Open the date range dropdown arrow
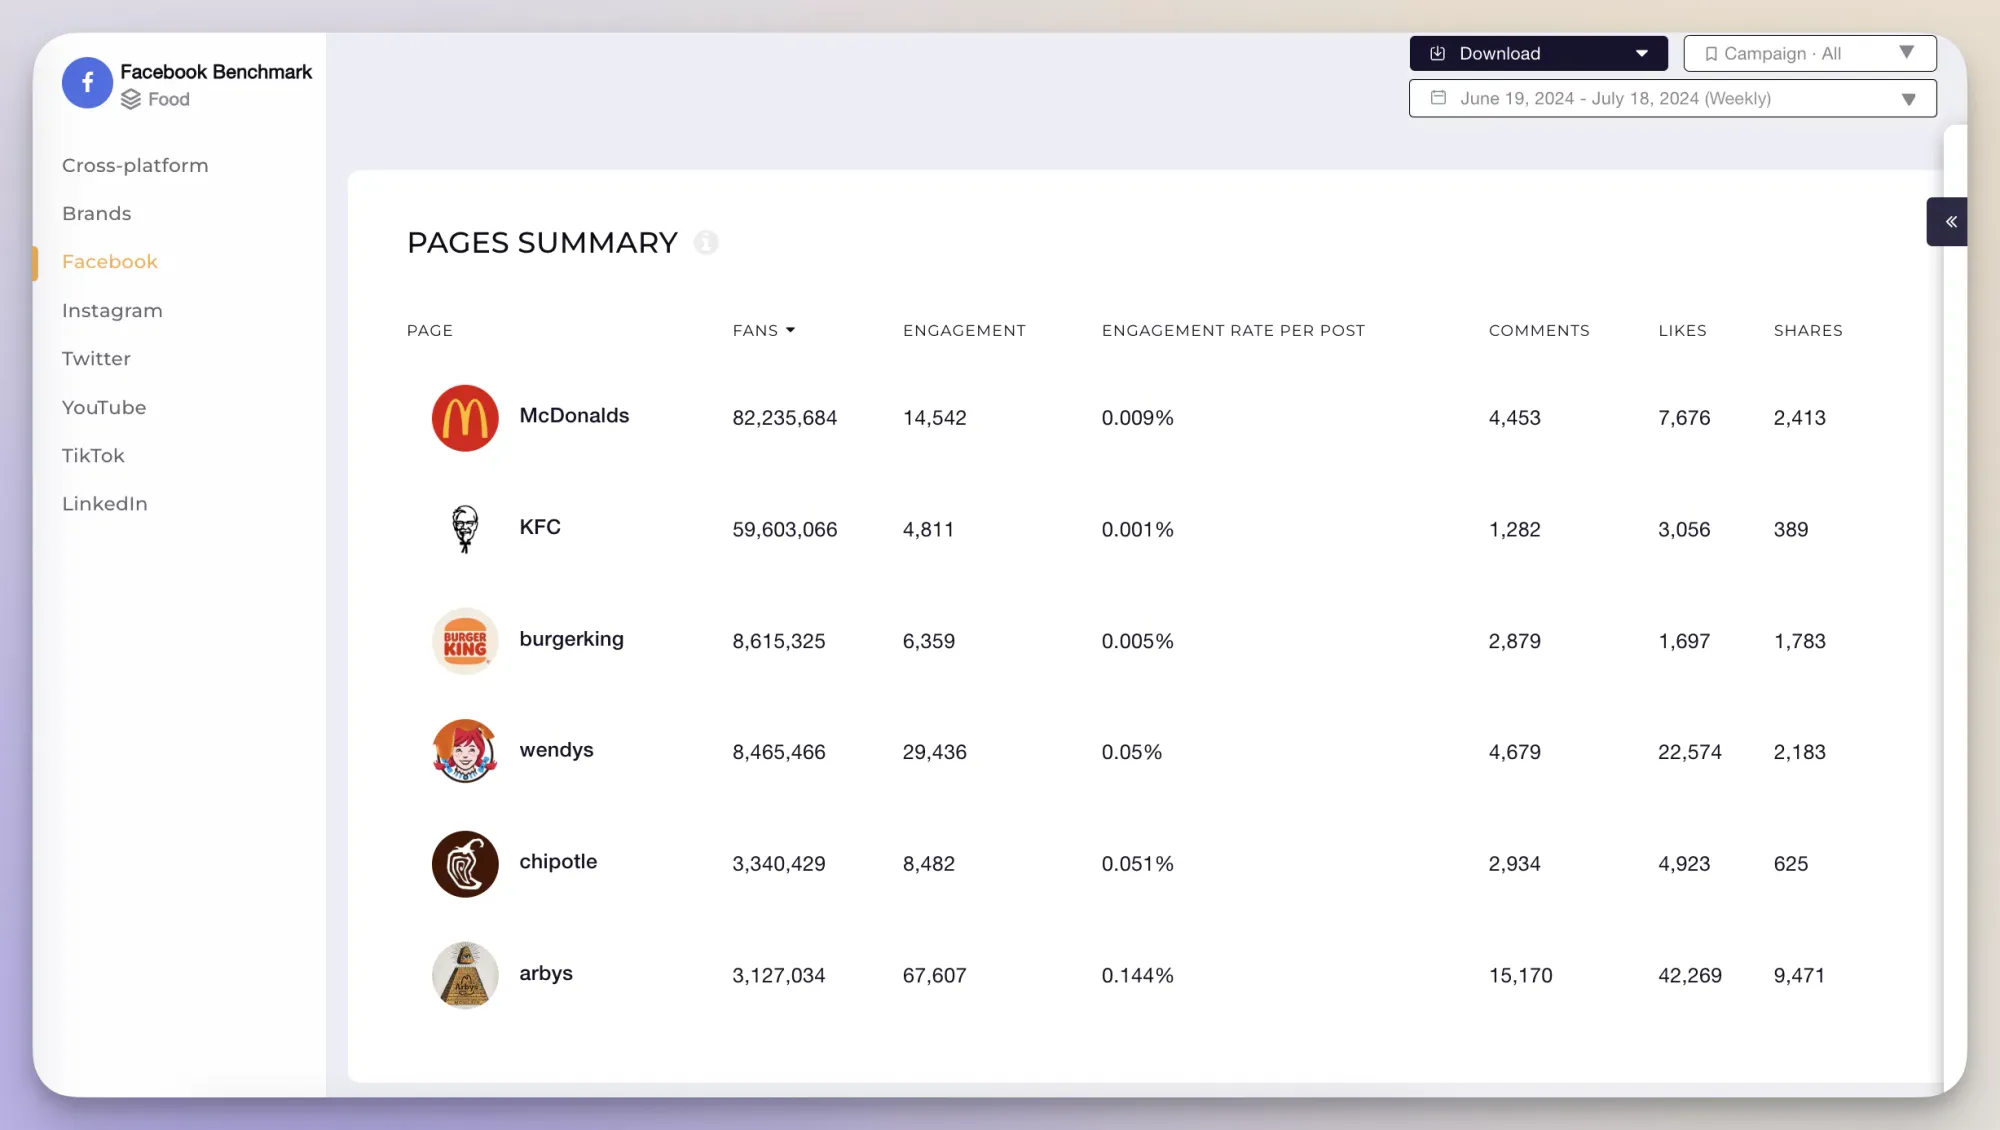Image resolution: width=2000 pixels, height=1130 pixels. [x=1908, y=99]
